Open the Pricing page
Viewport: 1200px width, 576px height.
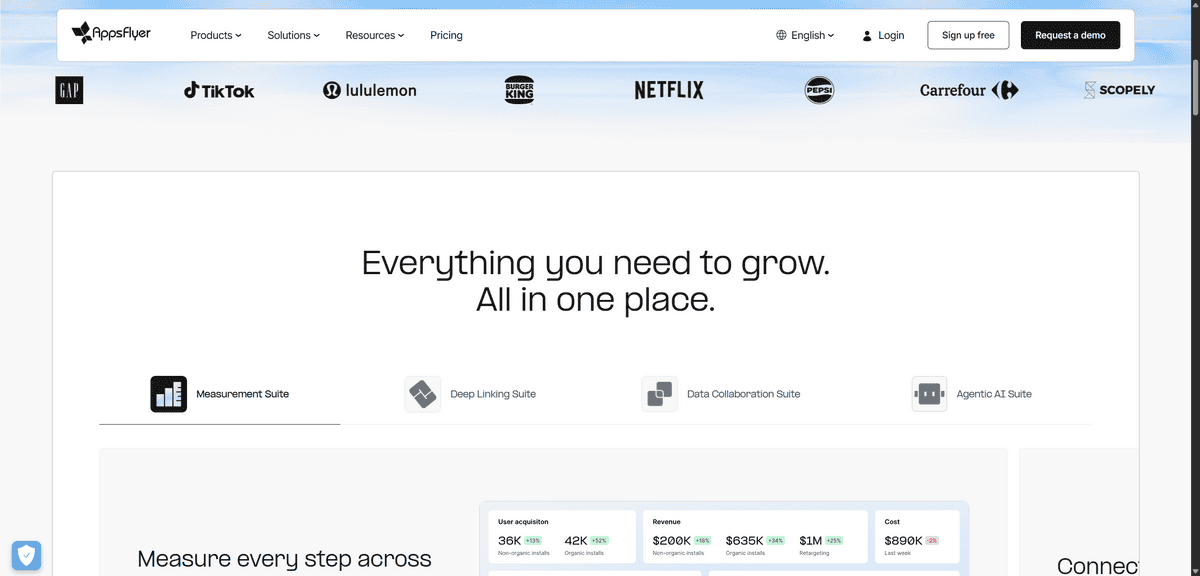coord(446,35)
